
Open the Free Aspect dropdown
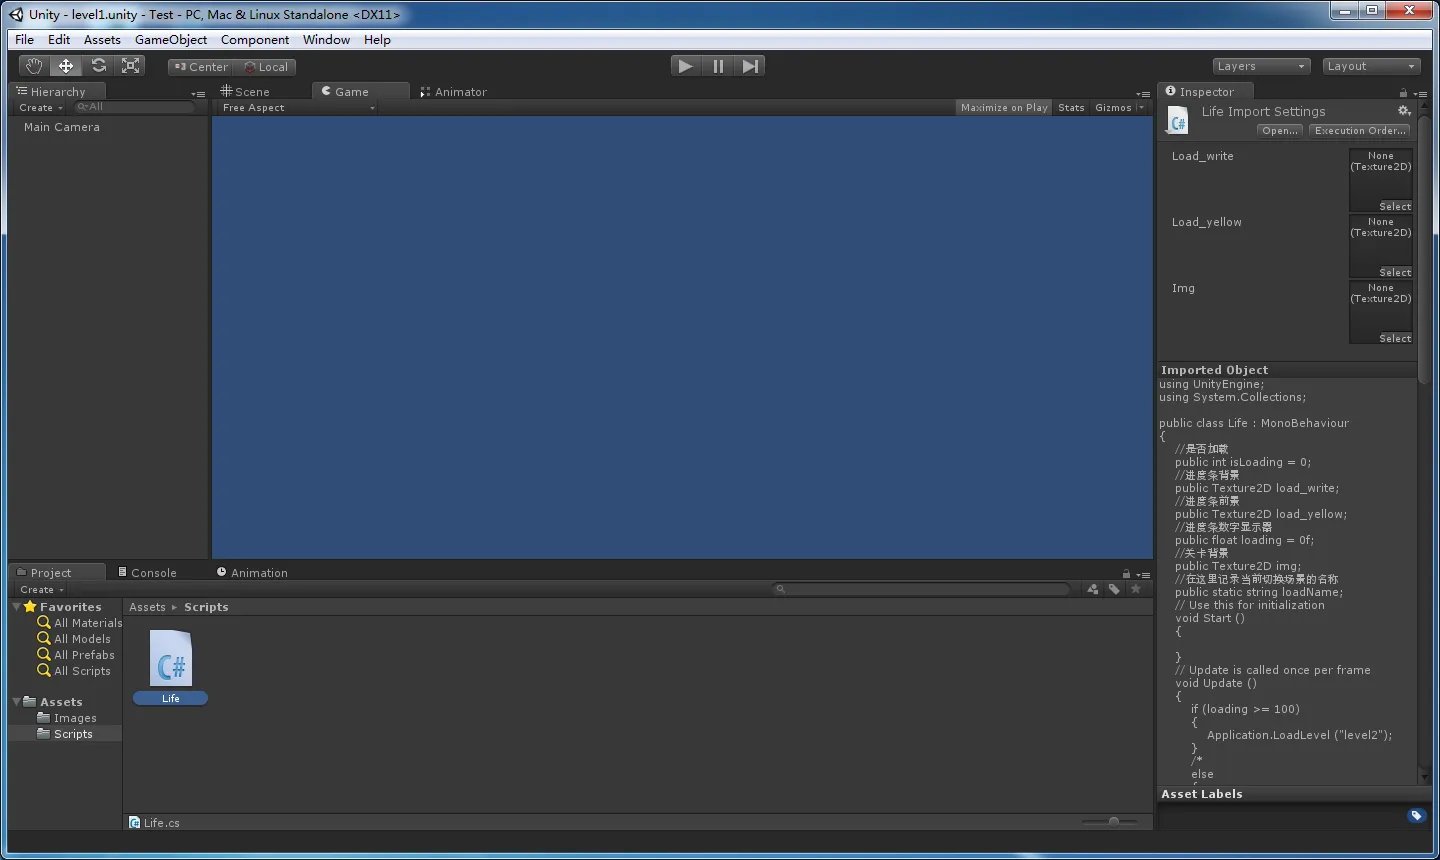(298, 108)
